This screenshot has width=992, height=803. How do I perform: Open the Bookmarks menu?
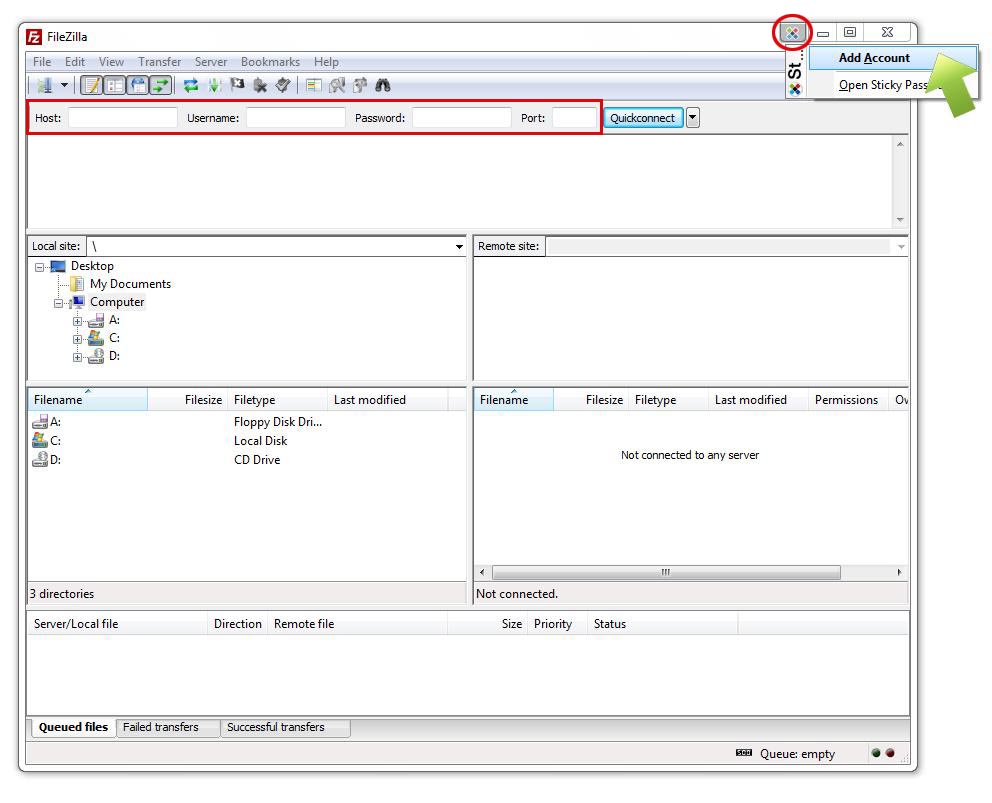270,62
